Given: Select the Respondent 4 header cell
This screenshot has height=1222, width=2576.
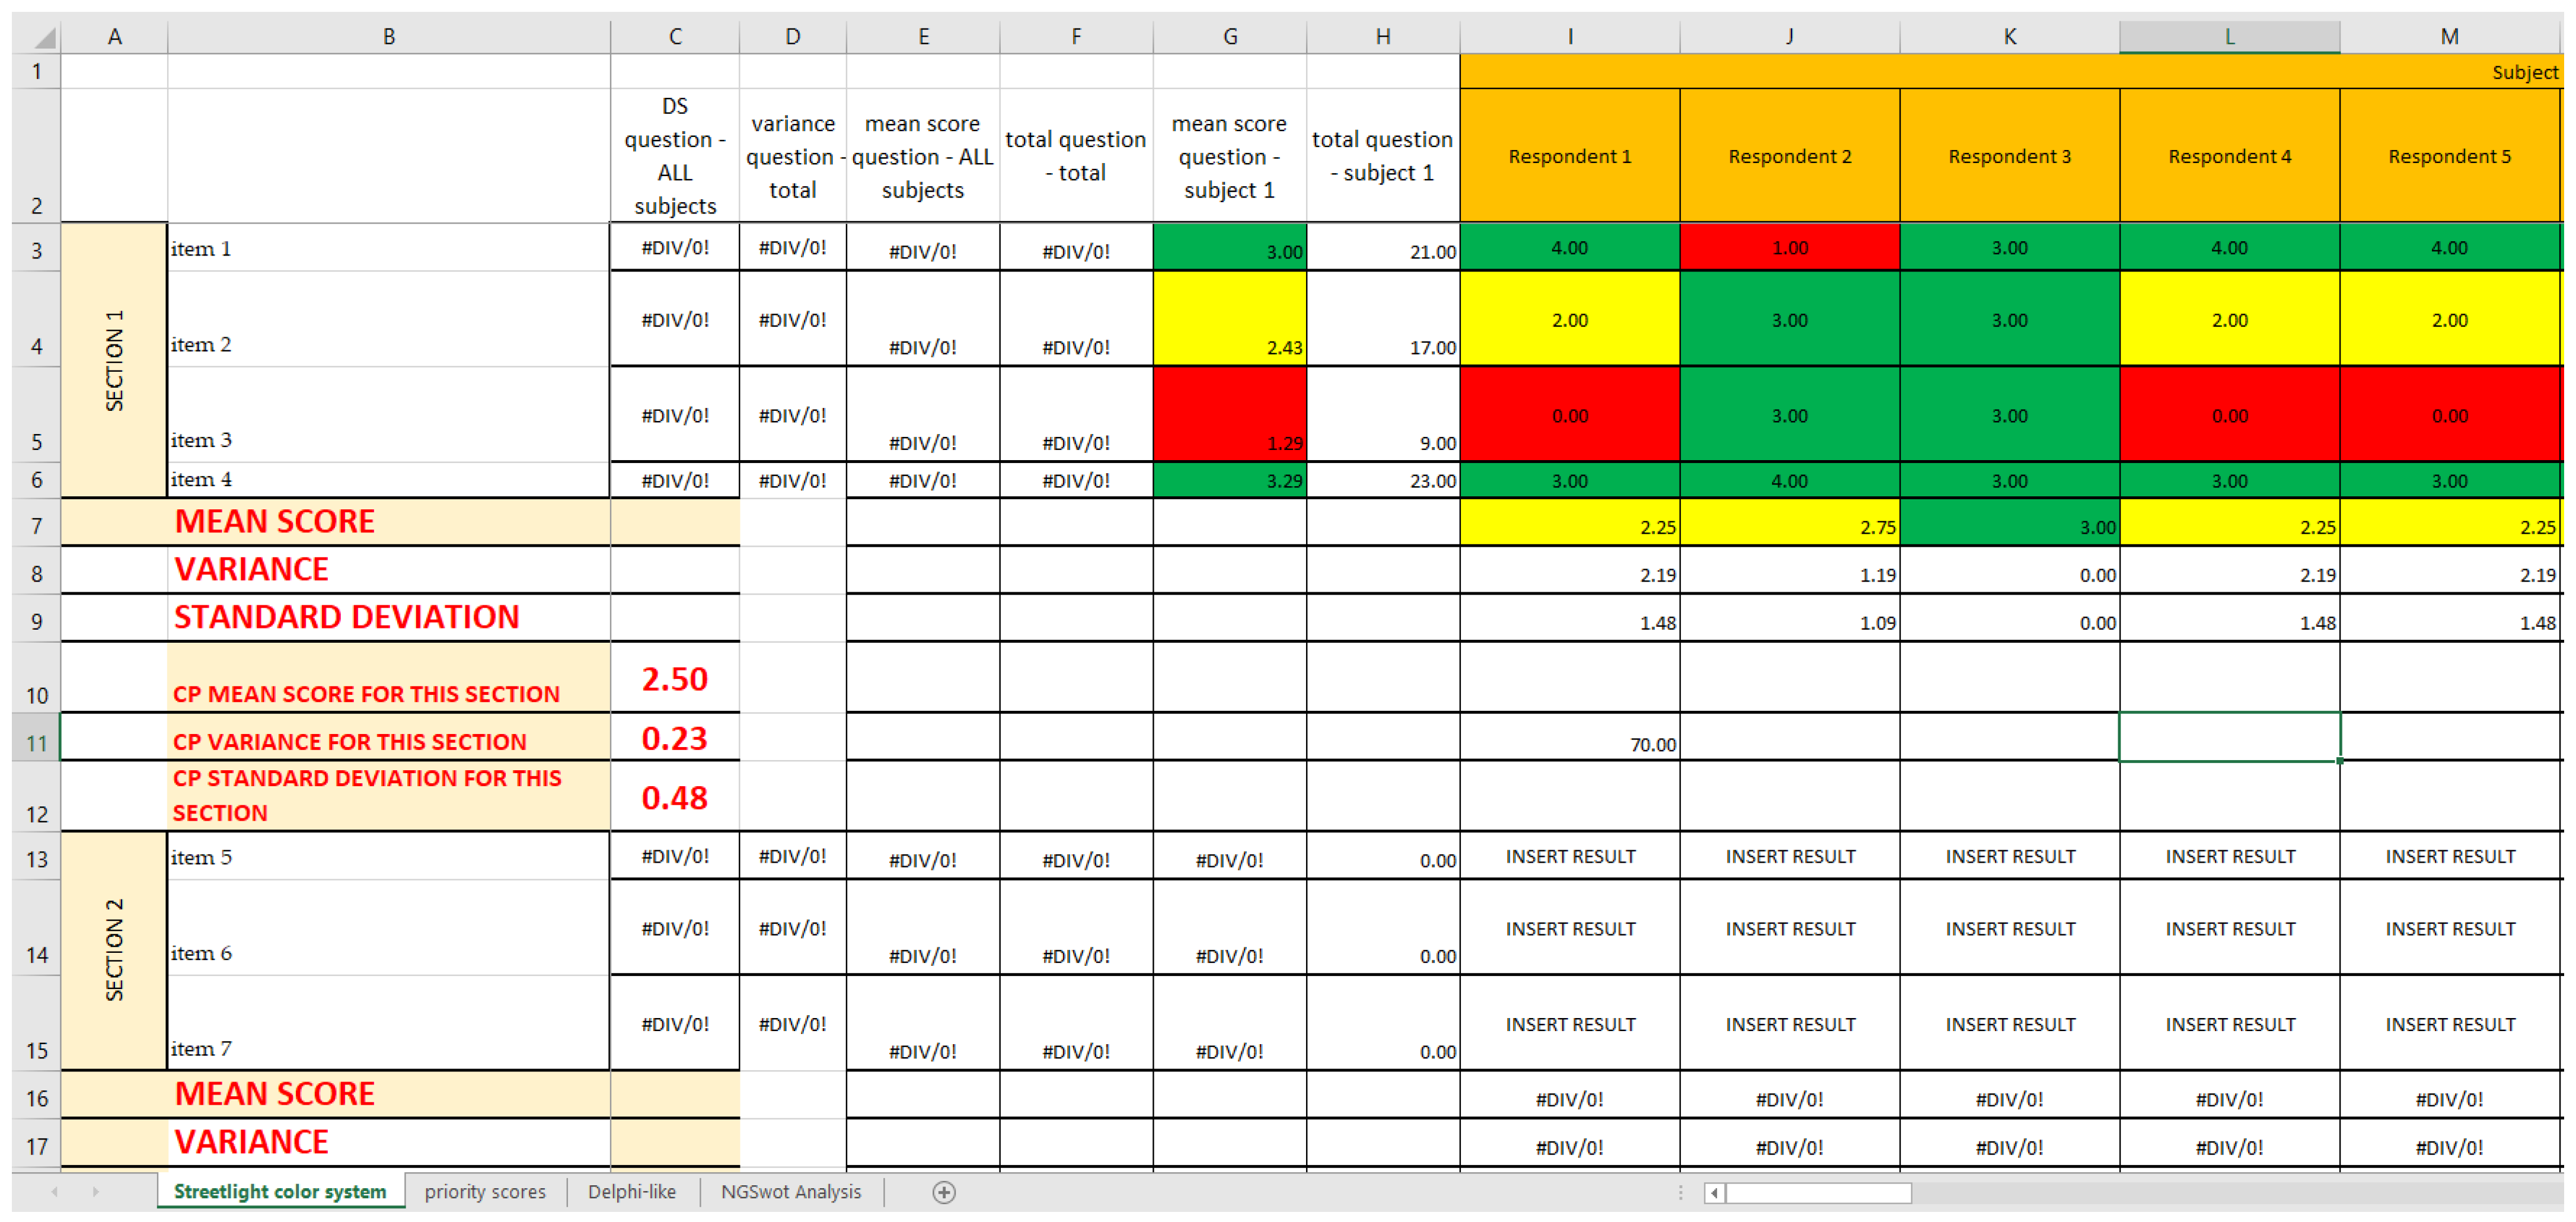Looking at the screenshot, I should click(2229, 156).
